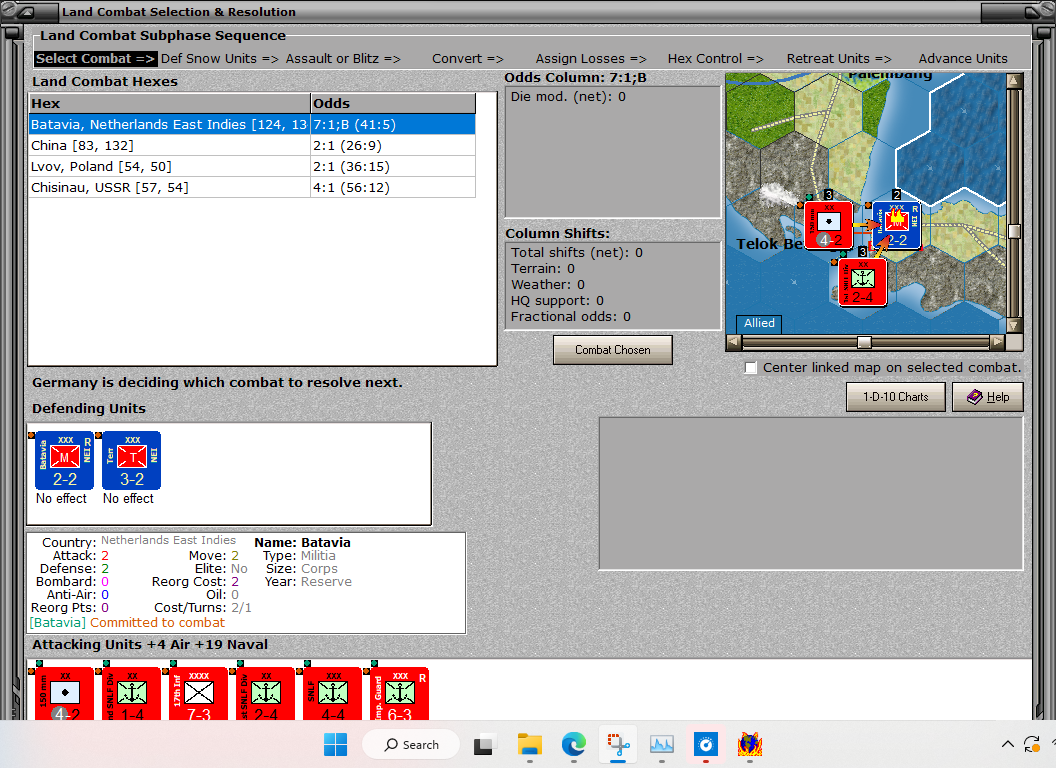1056x768 pixels.
Task: Pick the 17th Inf 7-3 attacking unit
Action: (x=198, y=694)
